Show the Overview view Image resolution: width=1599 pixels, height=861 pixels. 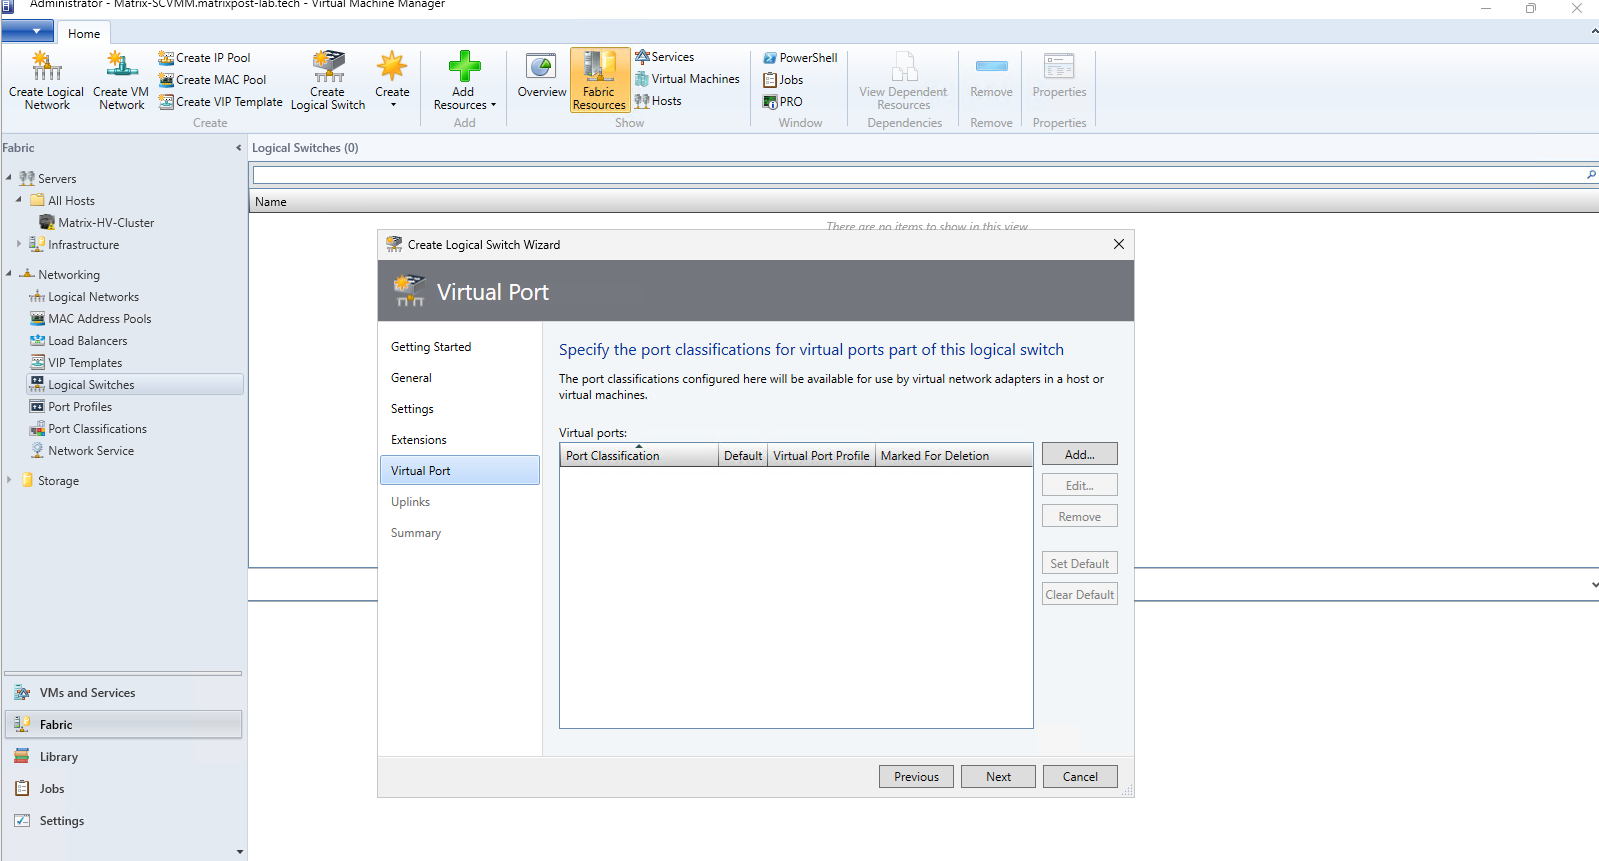(x=541, y=77)
